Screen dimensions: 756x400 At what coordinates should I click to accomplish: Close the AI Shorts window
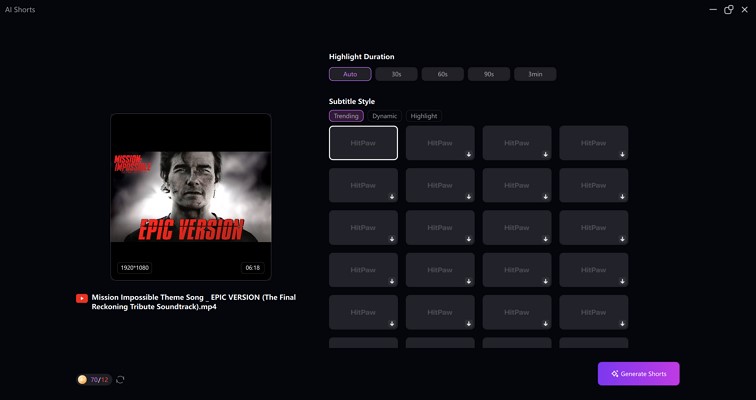(744, 10)
